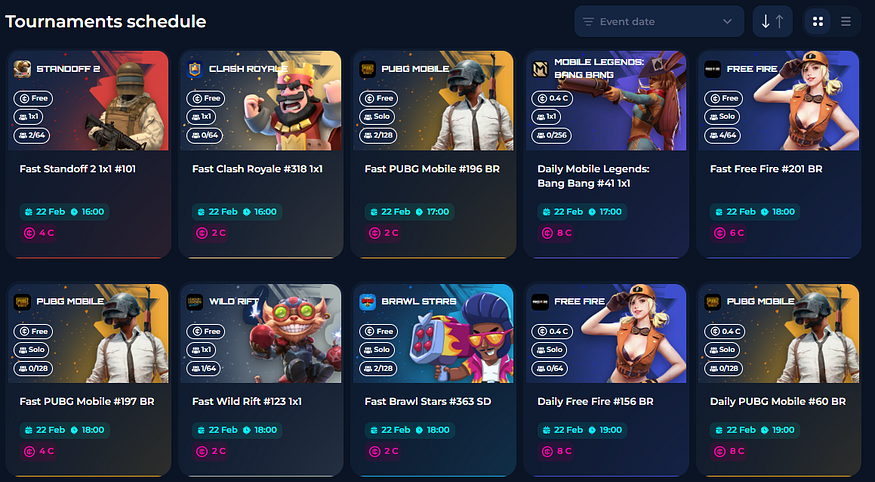The width and height of the screenshot is (875, 482).
Task: Click calendar icon on Fast Brawl Stars card
Action: point(375,430)
